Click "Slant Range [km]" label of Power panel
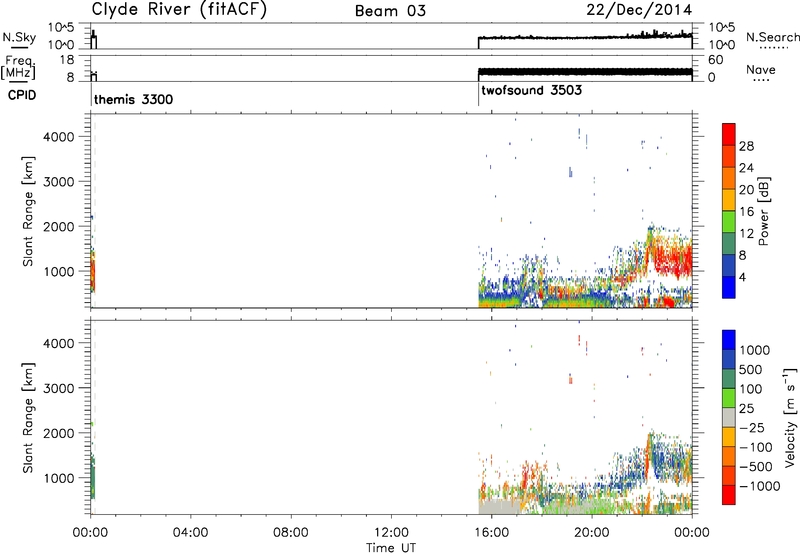This screenshot has width=800, height=554. [x=28, y=211]
